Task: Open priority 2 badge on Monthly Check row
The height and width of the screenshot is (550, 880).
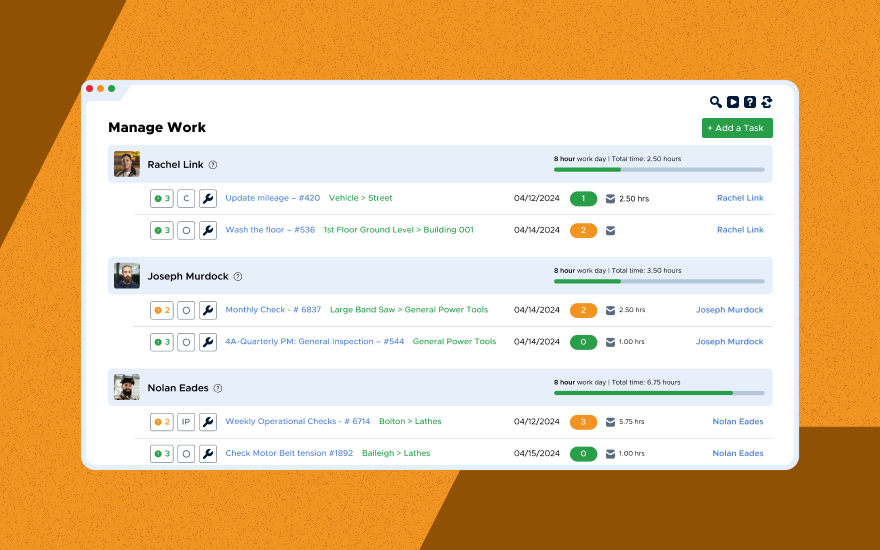Action: tap(162, 310)
